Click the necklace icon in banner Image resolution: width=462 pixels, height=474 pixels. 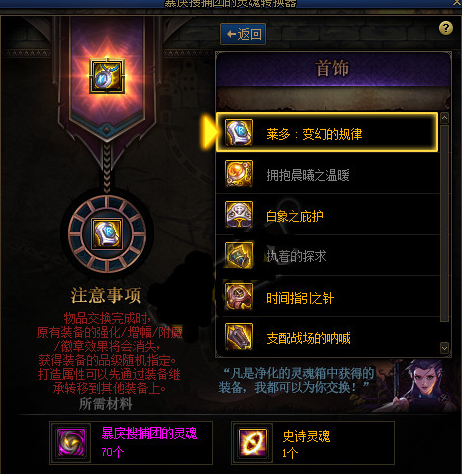pyautogui.click(x=107, y=76)
